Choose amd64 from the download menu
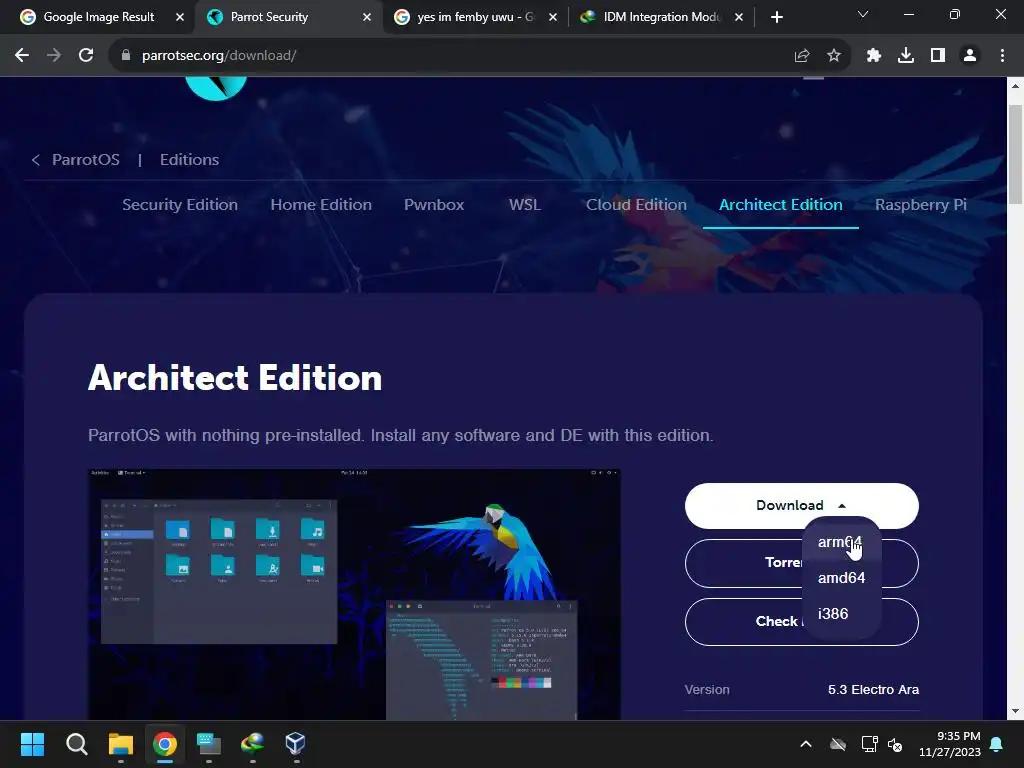Image resolution: width=1024 pixels, height=768 pixels. [841, 578]
